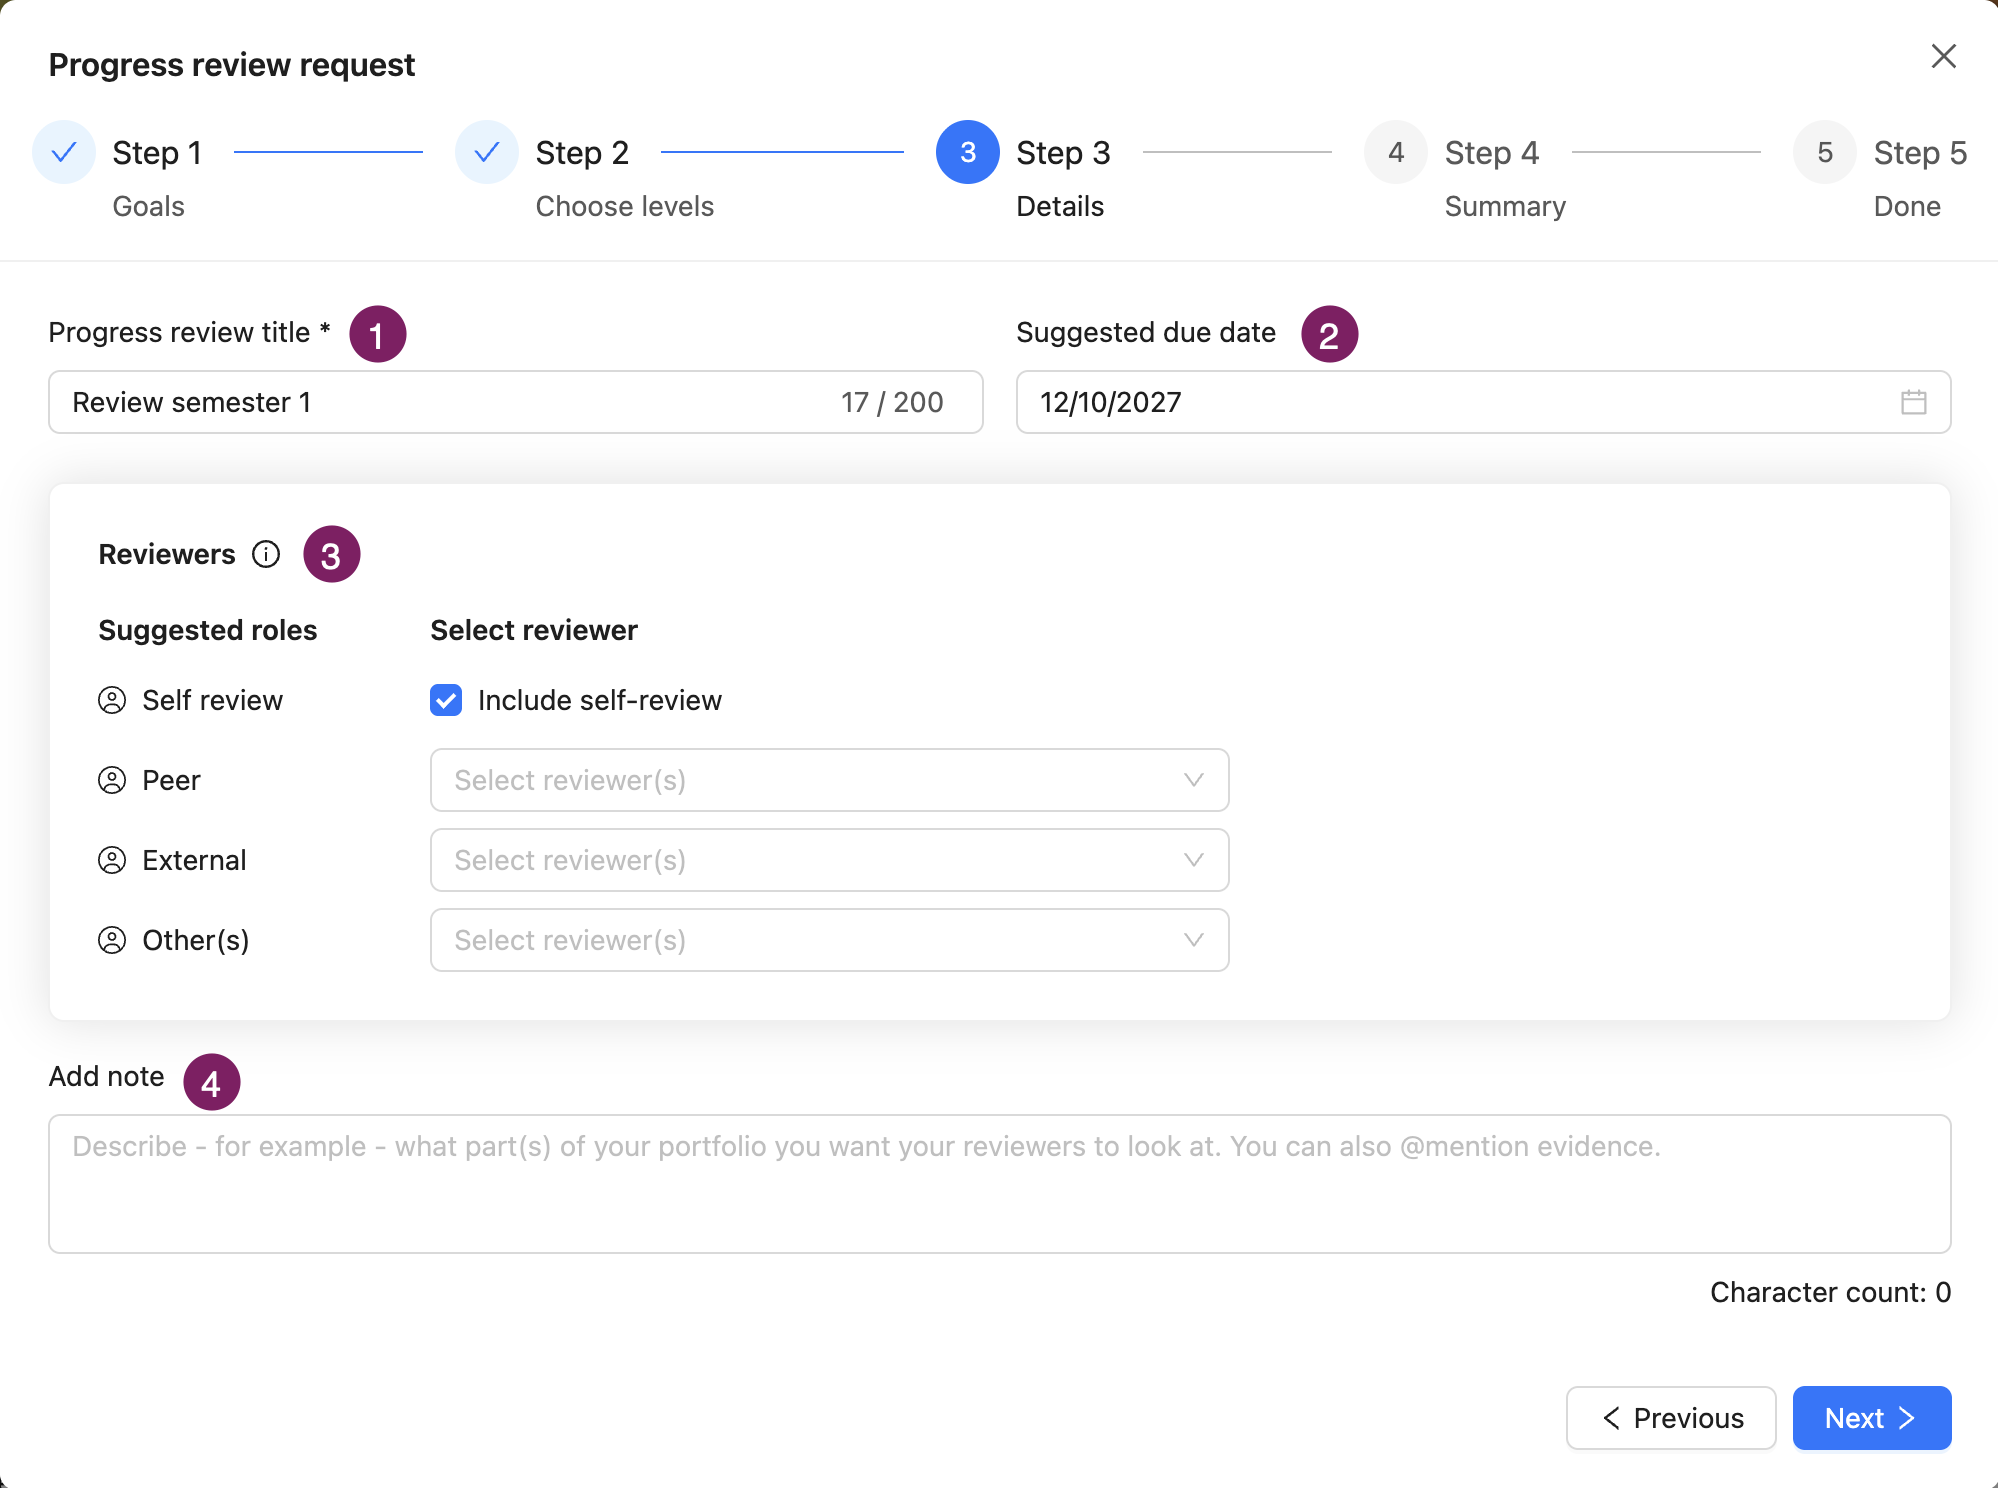Expand Other(s) dropdown chevron arrow

tap(1193, 940)
